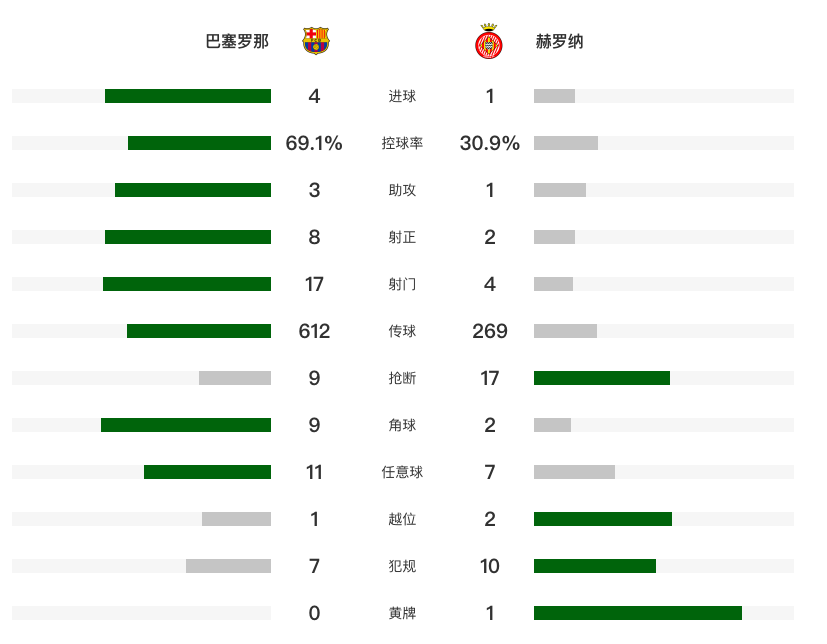The width and height of the screenshot is (827, 644).
Task: Click Girona's 30.9% possession value
Action: [489, 143]
